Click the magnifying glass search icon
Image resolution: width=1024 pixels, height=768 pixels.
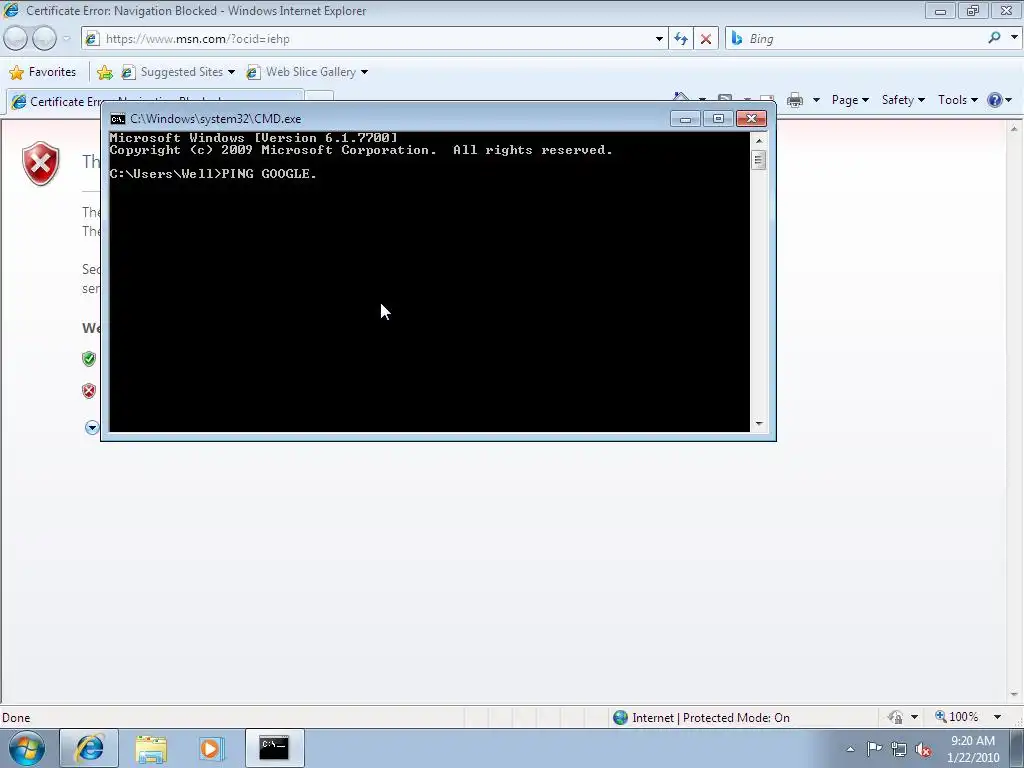point(994,38)
